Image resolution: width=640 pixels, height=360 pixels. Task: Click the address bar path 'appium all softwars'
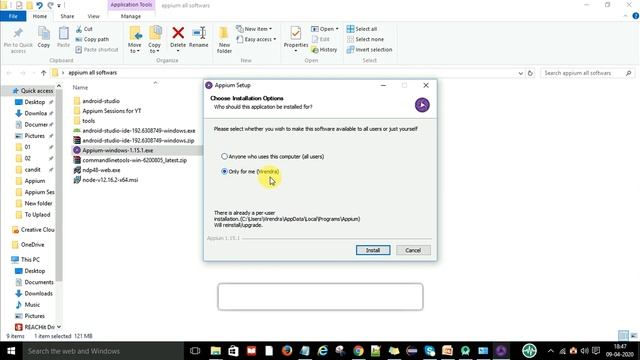(x=93, y=73)
